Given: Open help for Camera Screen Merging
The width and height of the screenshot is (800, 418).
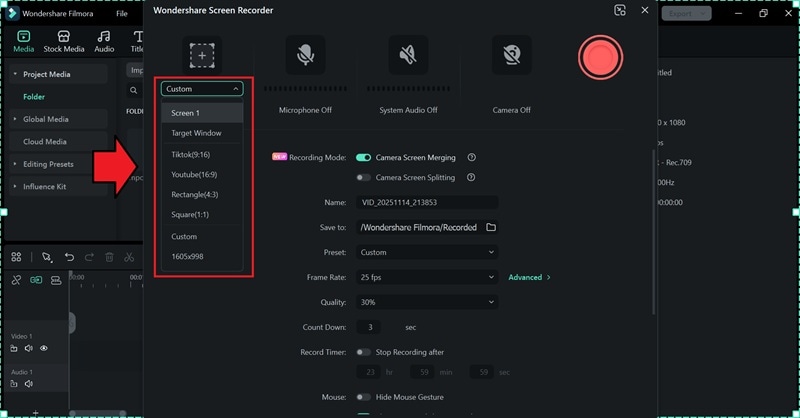Looking at the screenshot, I should pos(471,157).
